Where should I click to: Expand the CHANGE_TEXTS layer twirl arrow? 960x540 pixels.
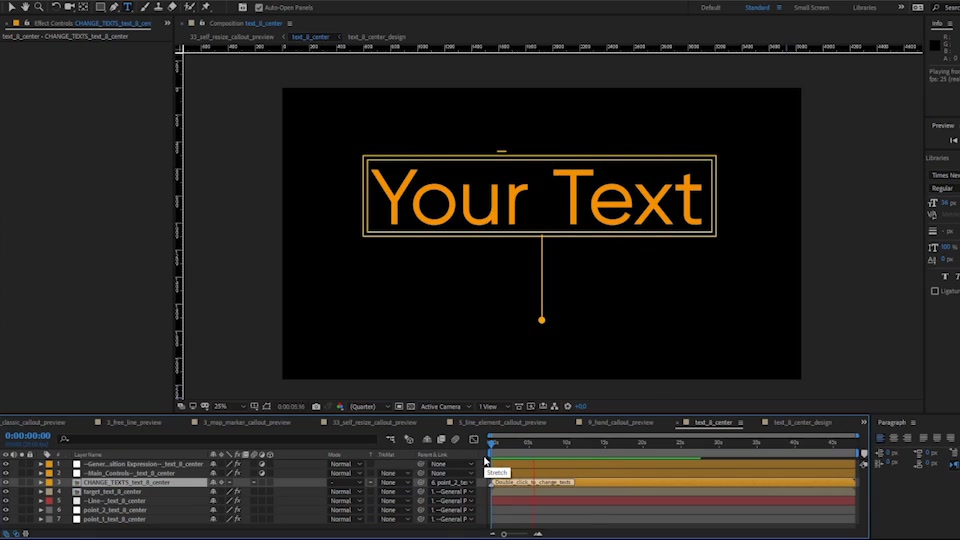coord(40,482)
